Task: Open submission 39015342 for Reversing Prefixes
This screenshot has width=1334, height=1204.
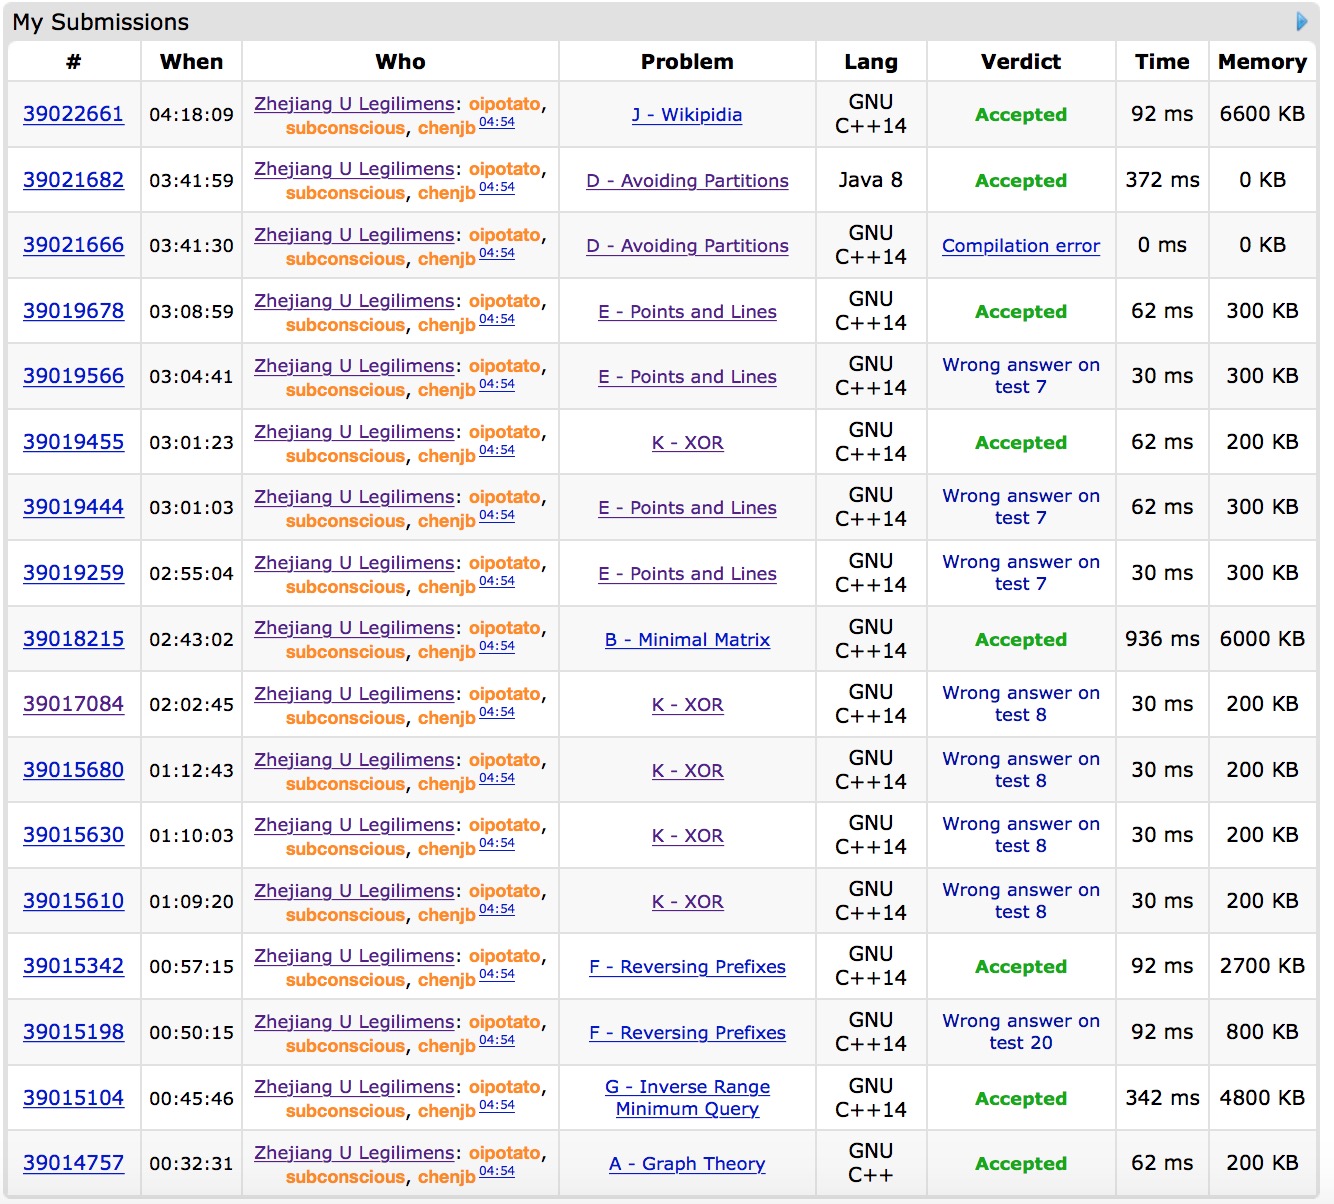Action: click(73, 966)
